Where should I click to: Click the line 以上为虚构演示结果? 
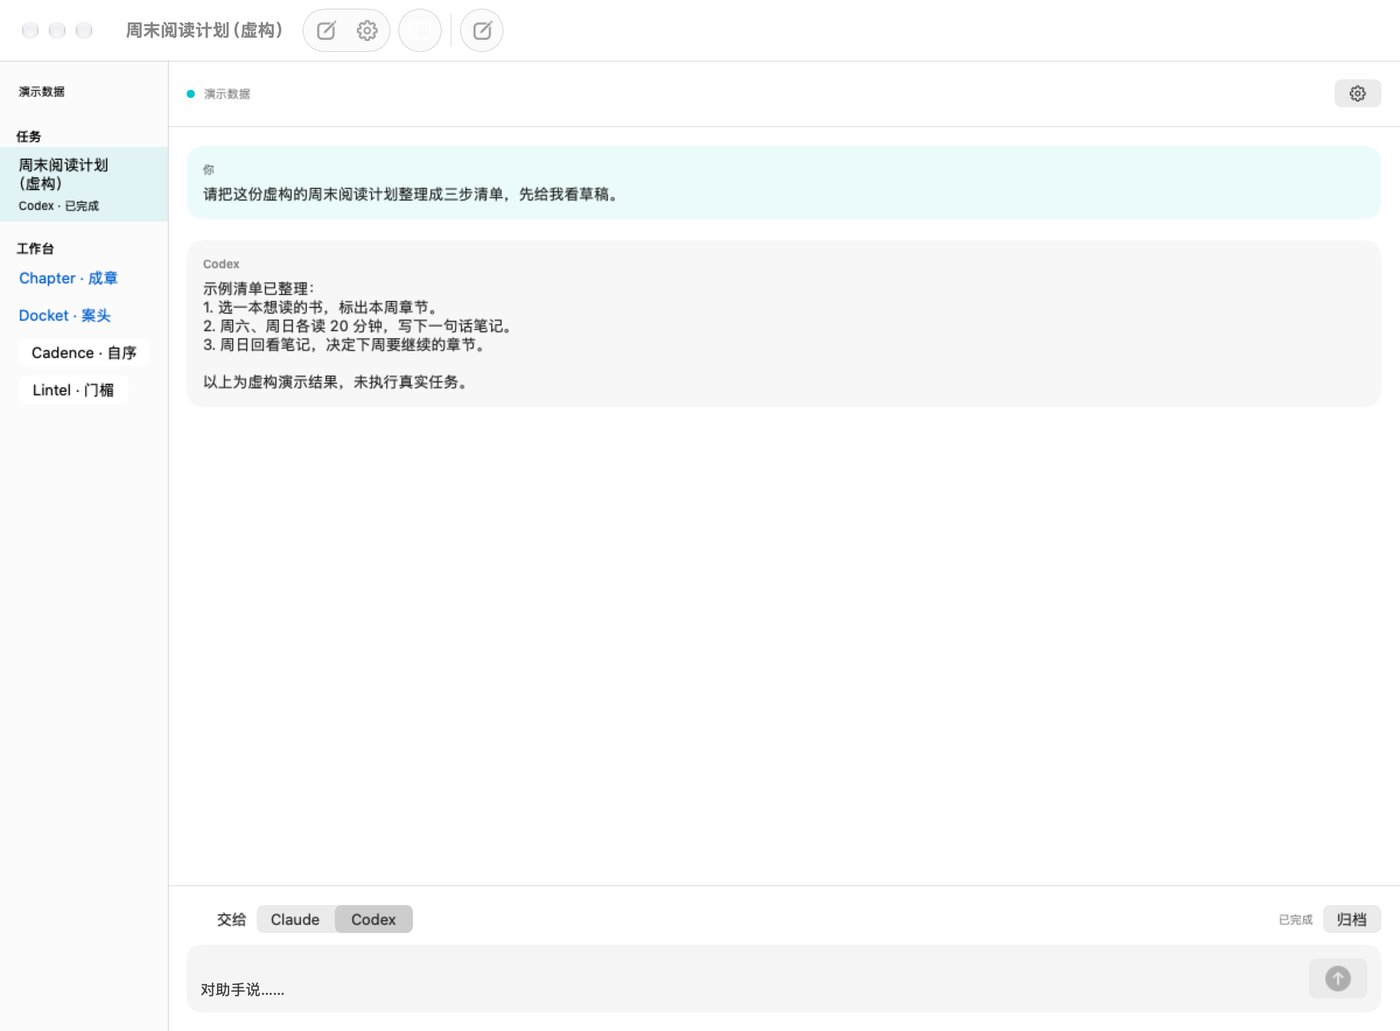[337, 382]
